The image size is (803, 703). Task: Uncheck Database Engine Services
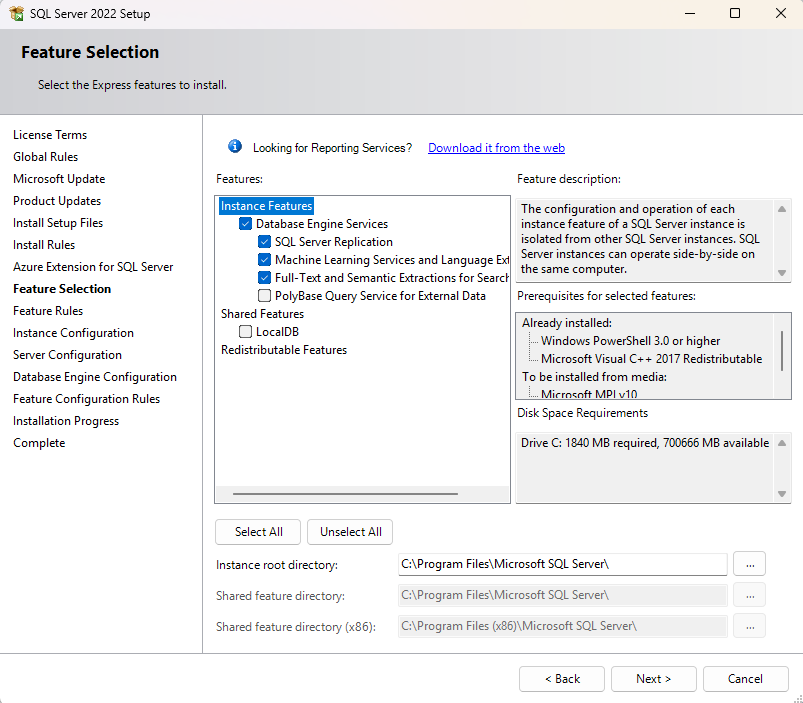pos(246,224)
